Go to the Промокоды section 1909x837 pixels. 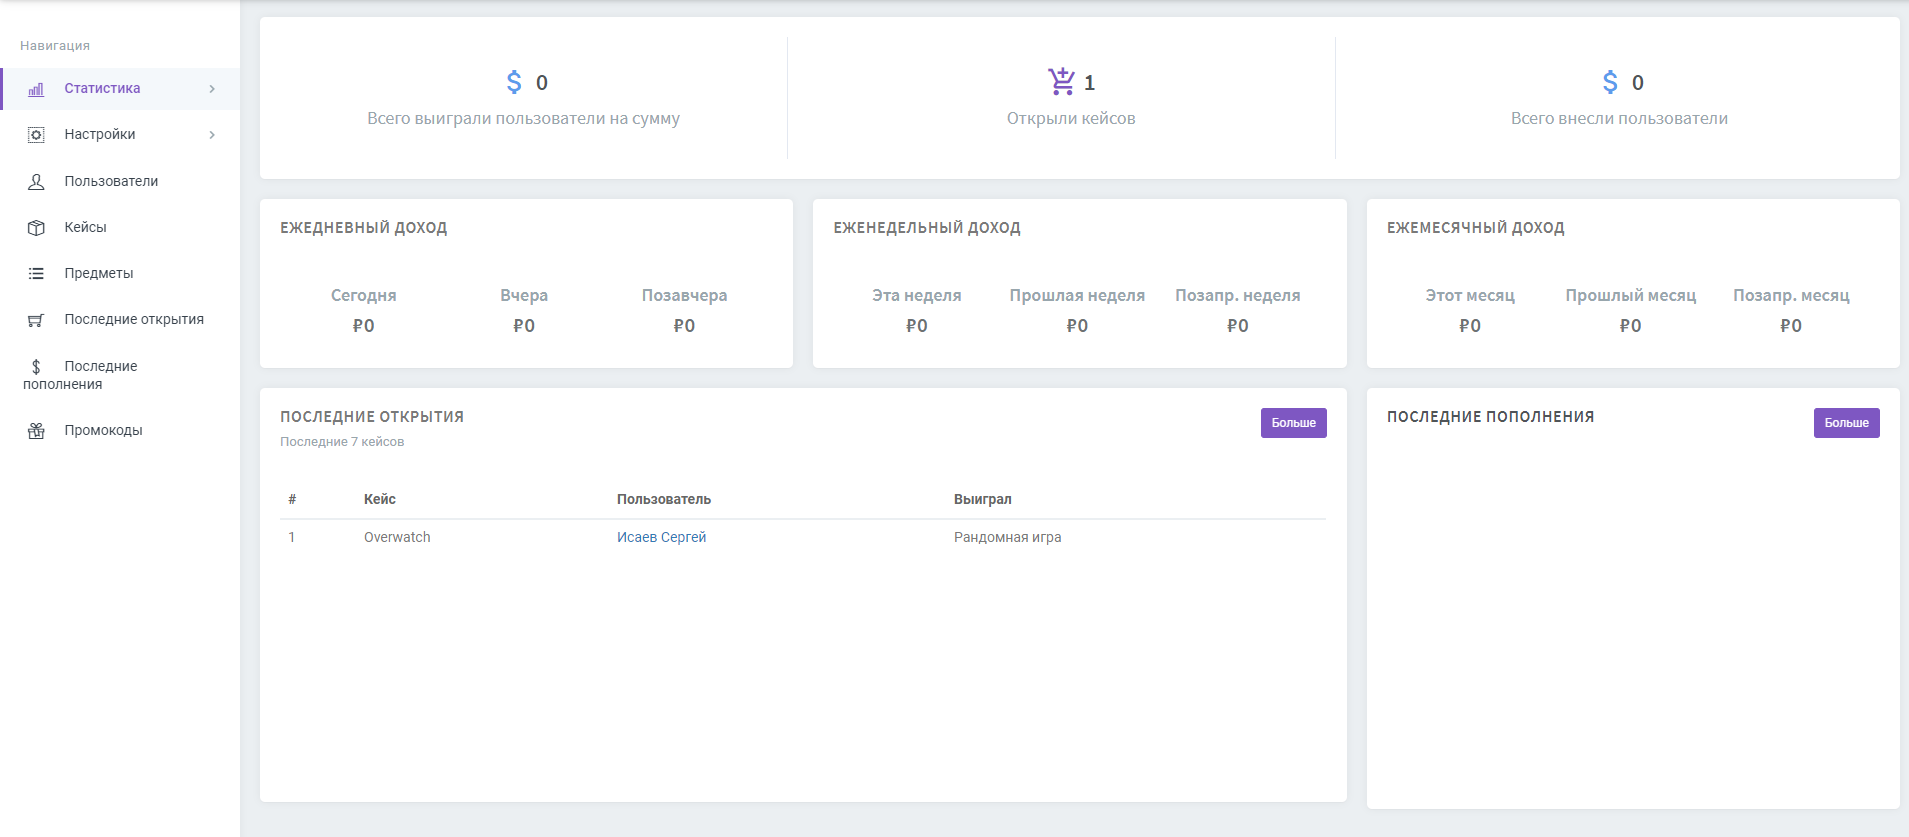(103, 430)
